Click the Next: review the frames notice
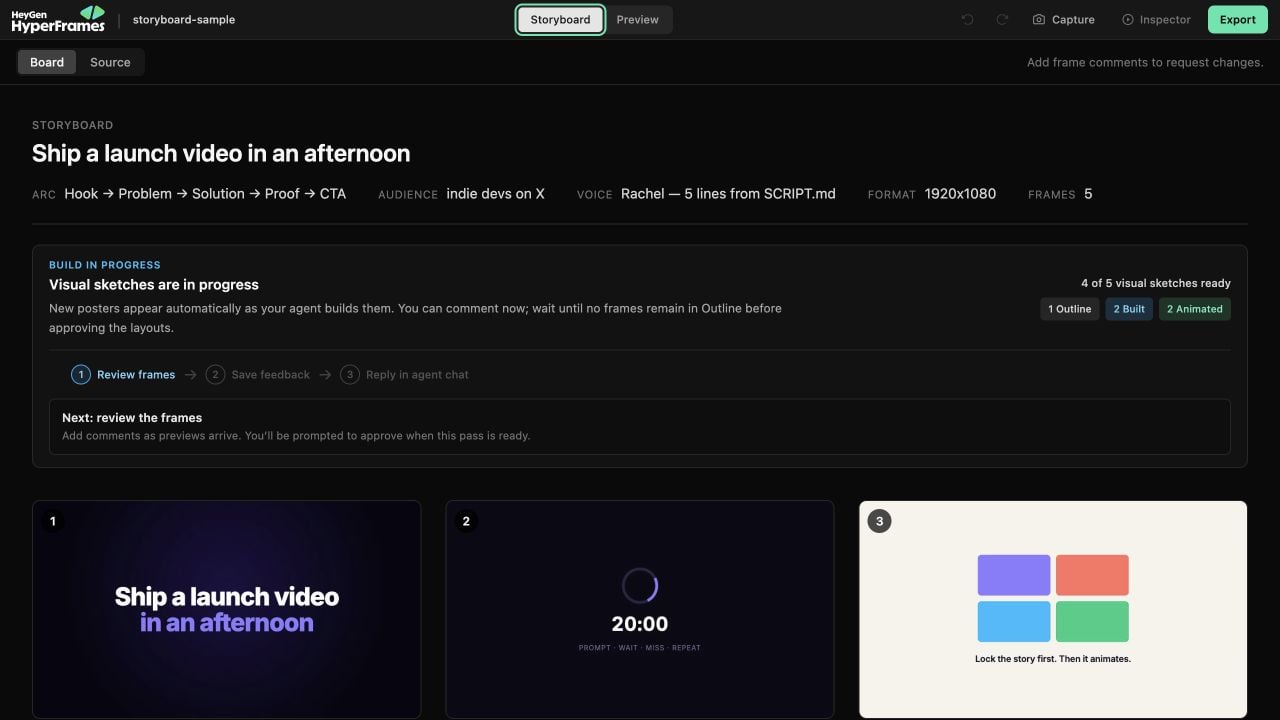This screenshot has height=720, width=1280. 640,427
